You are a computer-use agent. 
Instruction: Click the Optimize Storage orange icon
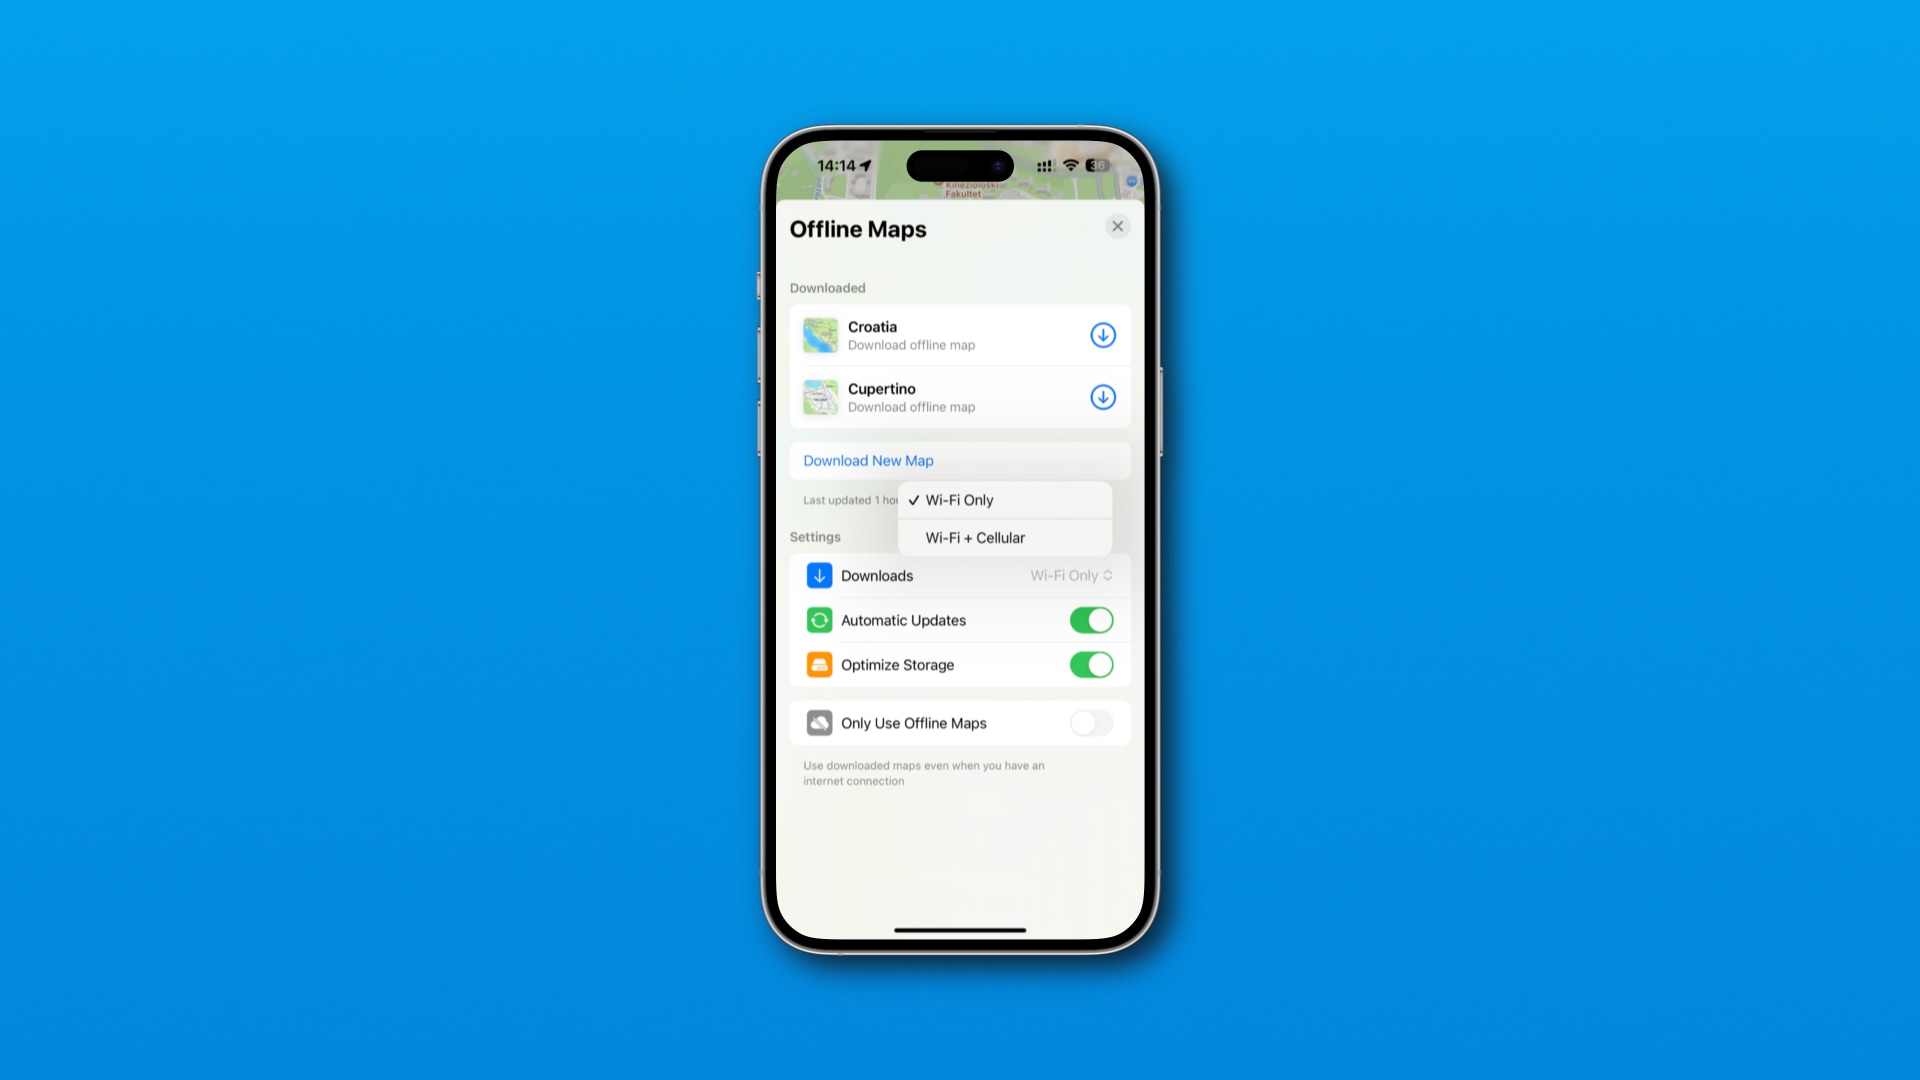point(818,665)
